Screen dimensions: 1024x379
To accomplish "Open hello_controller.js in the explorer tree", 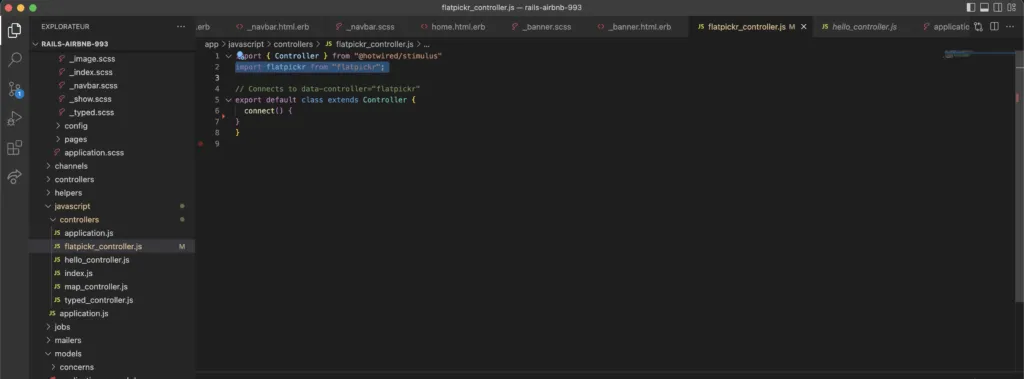I will (97, 259).
